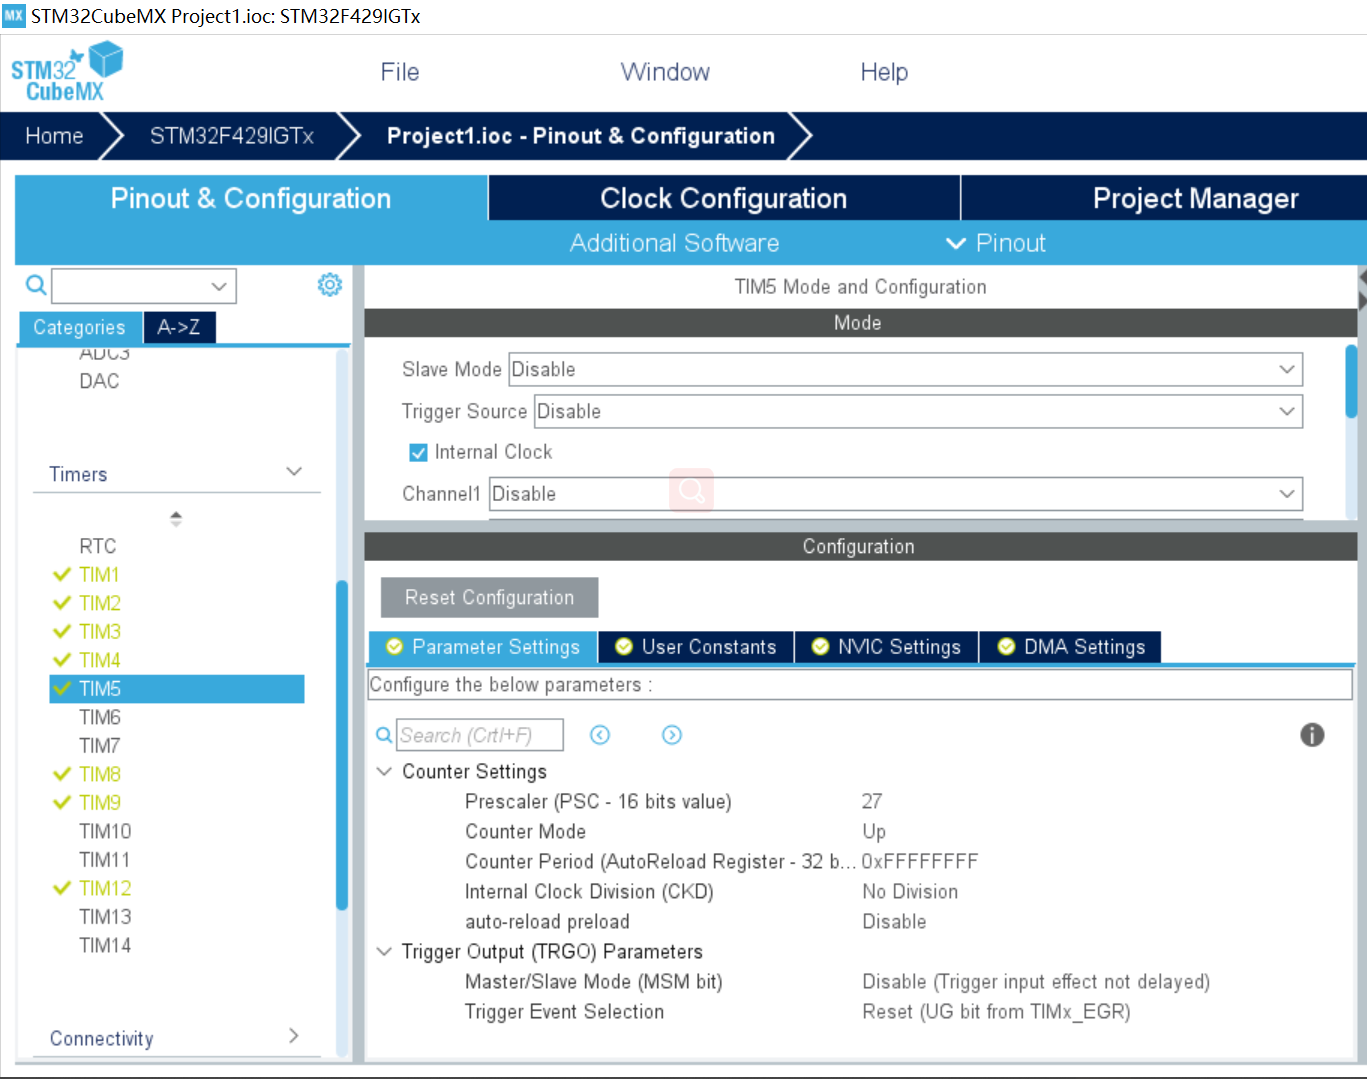Click the MX app icon in title bar
1367x1079 pixels.
coord(14,16)
